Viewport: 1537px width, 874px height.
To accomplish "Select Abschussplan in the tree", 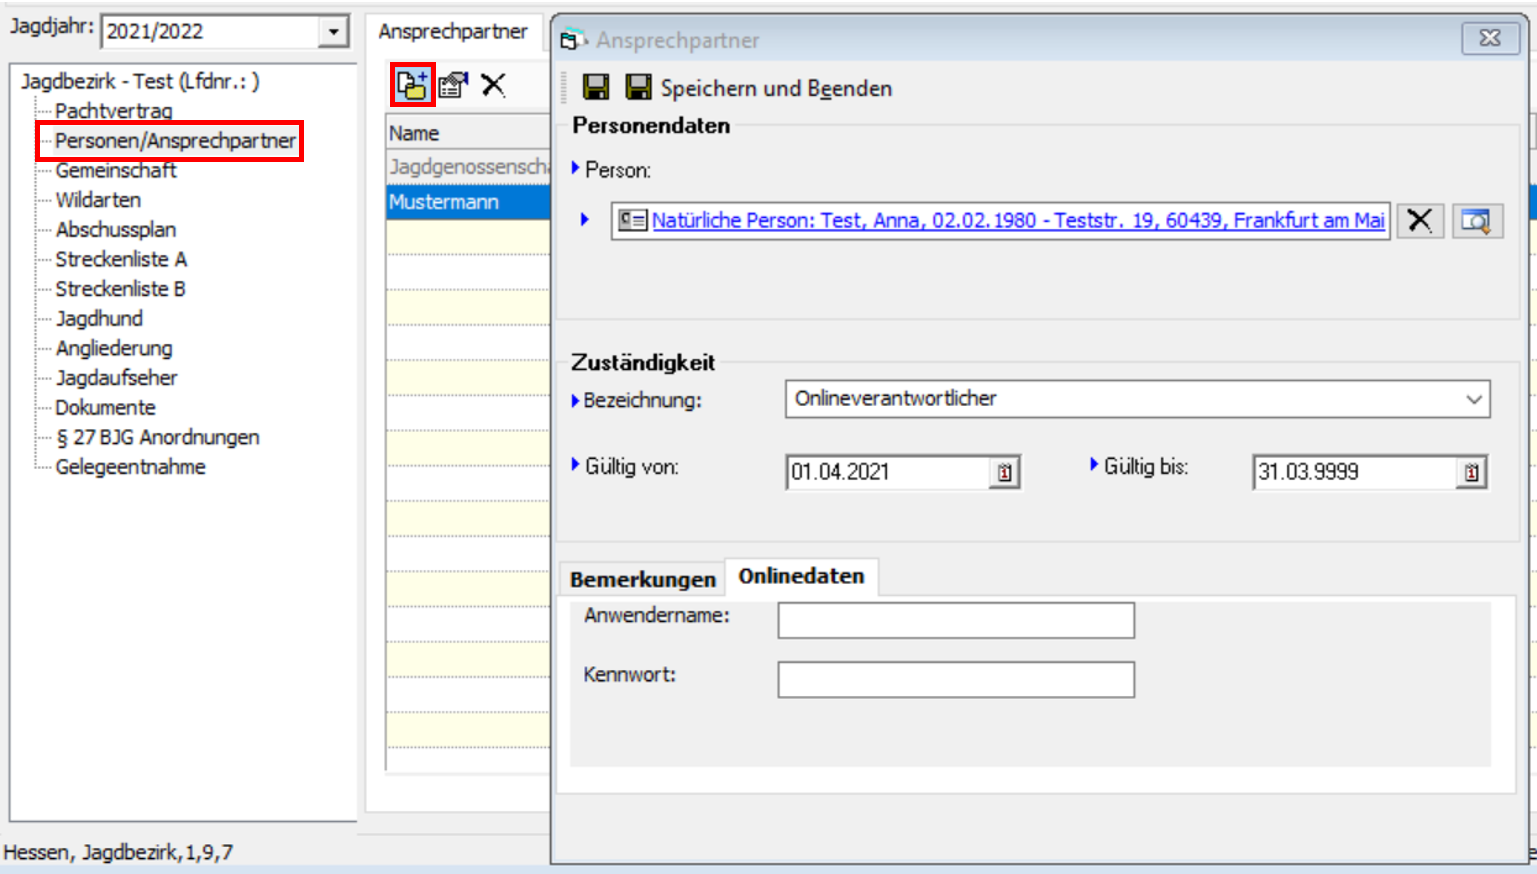I will [x=115, y=230].
